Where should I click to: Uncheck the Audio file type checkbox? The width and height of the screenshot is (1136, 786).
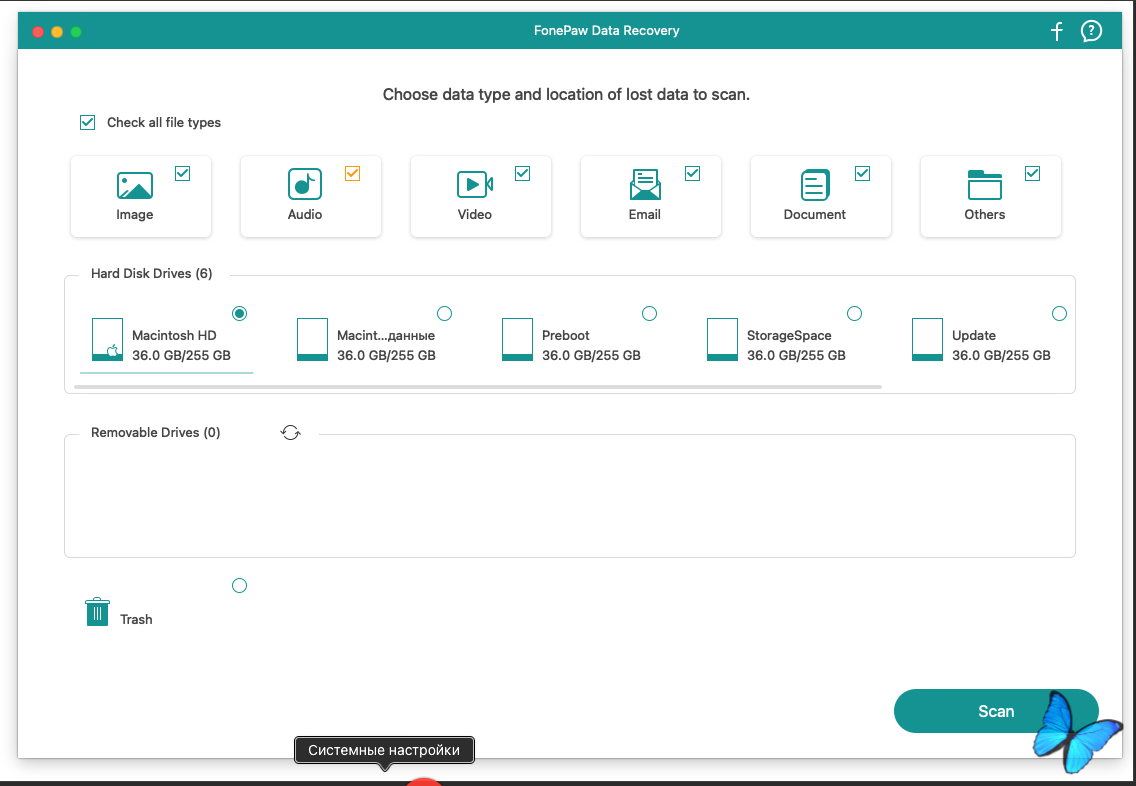pos(352,173)
